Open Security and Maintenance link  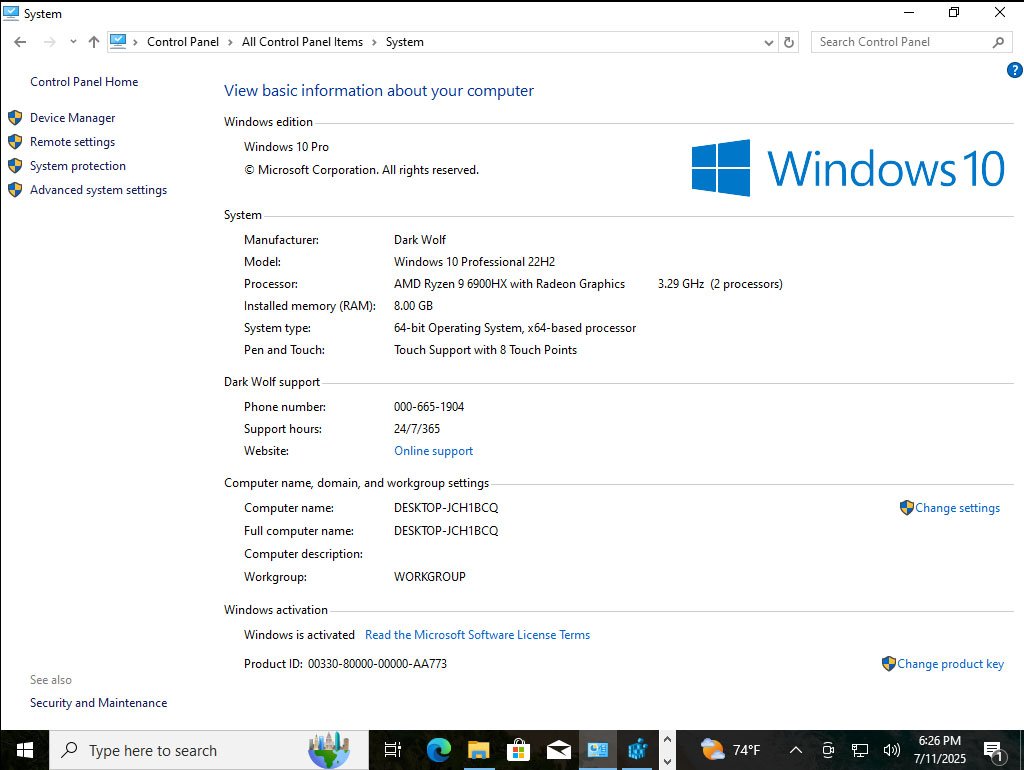[x=99, y=703]
